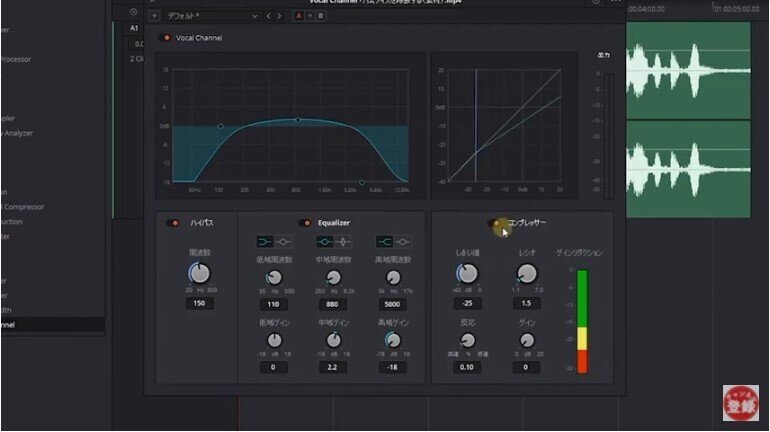
Task: Click the 高域周波数 knob
Action: point(393,277)
